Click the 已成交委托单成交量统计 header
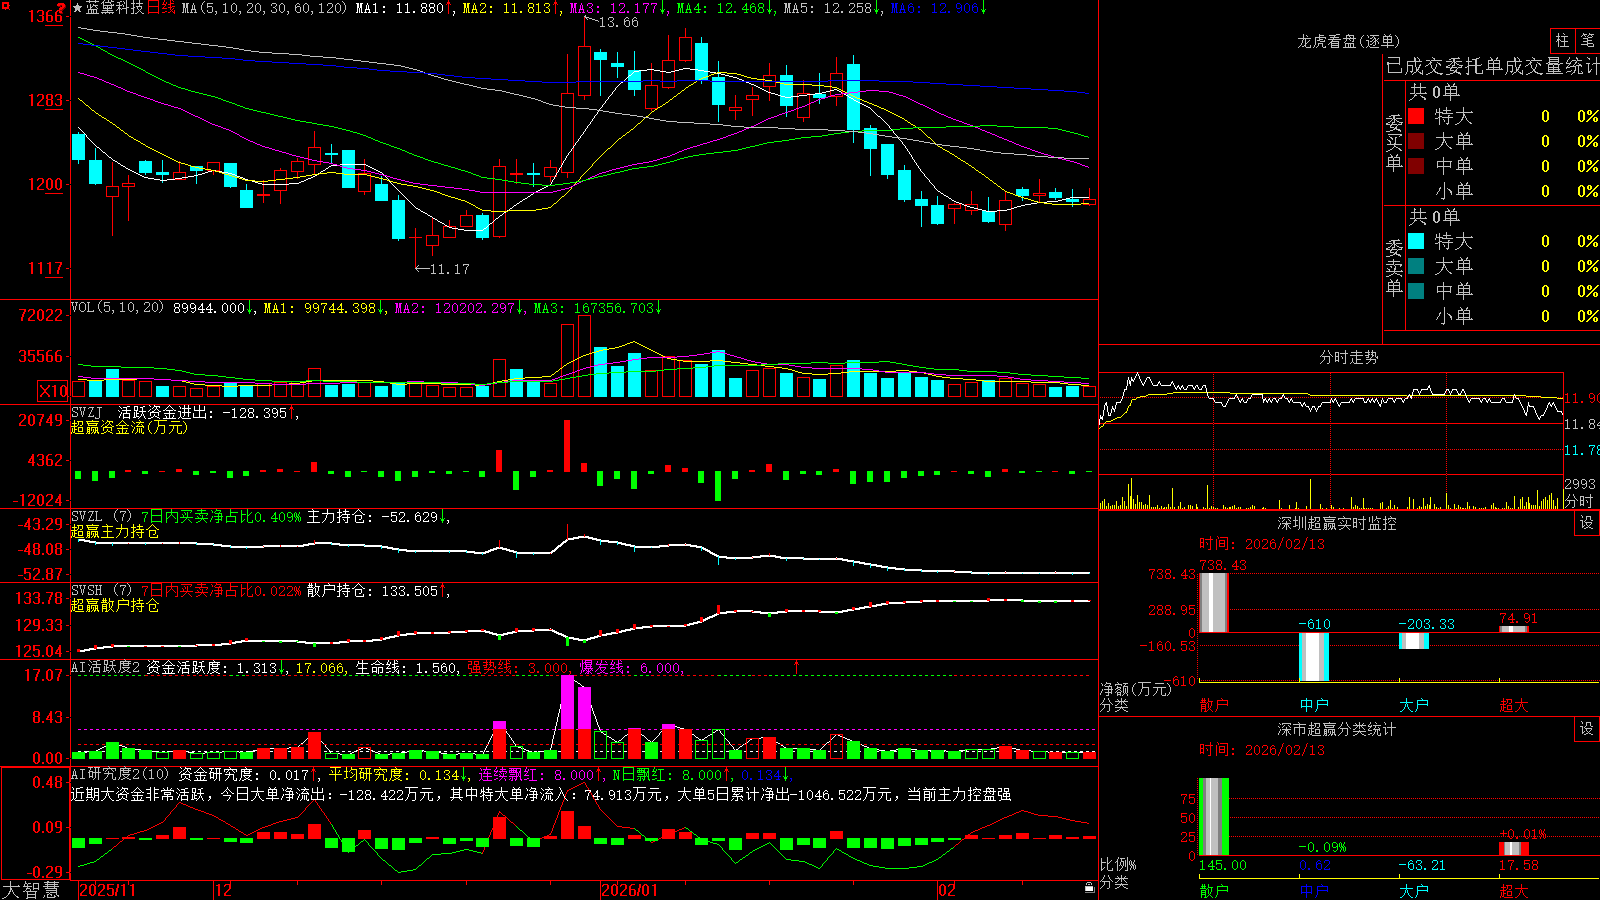The height and width of the screenshot is (900, 1600). point(1492,67)
